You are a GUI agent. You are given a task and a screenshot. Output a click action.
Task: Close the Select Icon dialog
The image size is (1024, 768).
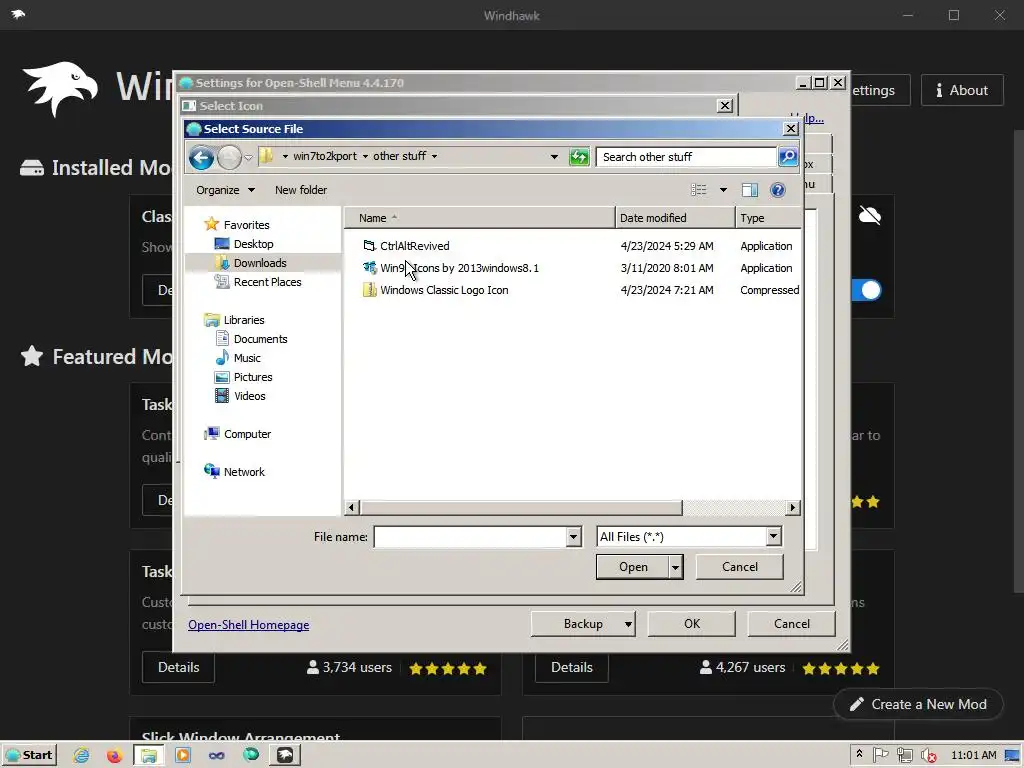click(725, 106)
